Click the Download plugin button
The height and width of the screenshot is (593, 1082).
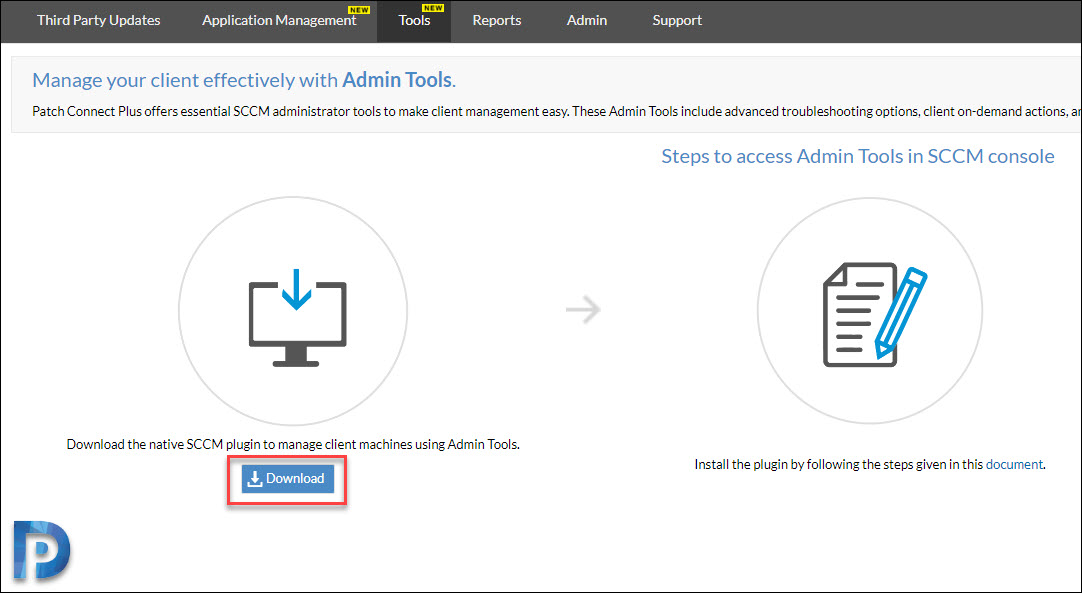click(288, 478)
